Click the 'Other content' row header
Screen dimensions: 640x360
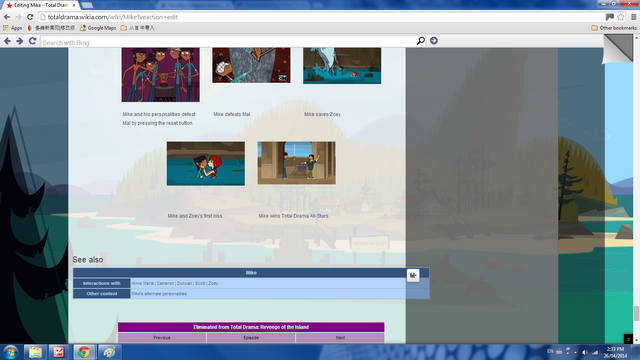click(102, 294)
